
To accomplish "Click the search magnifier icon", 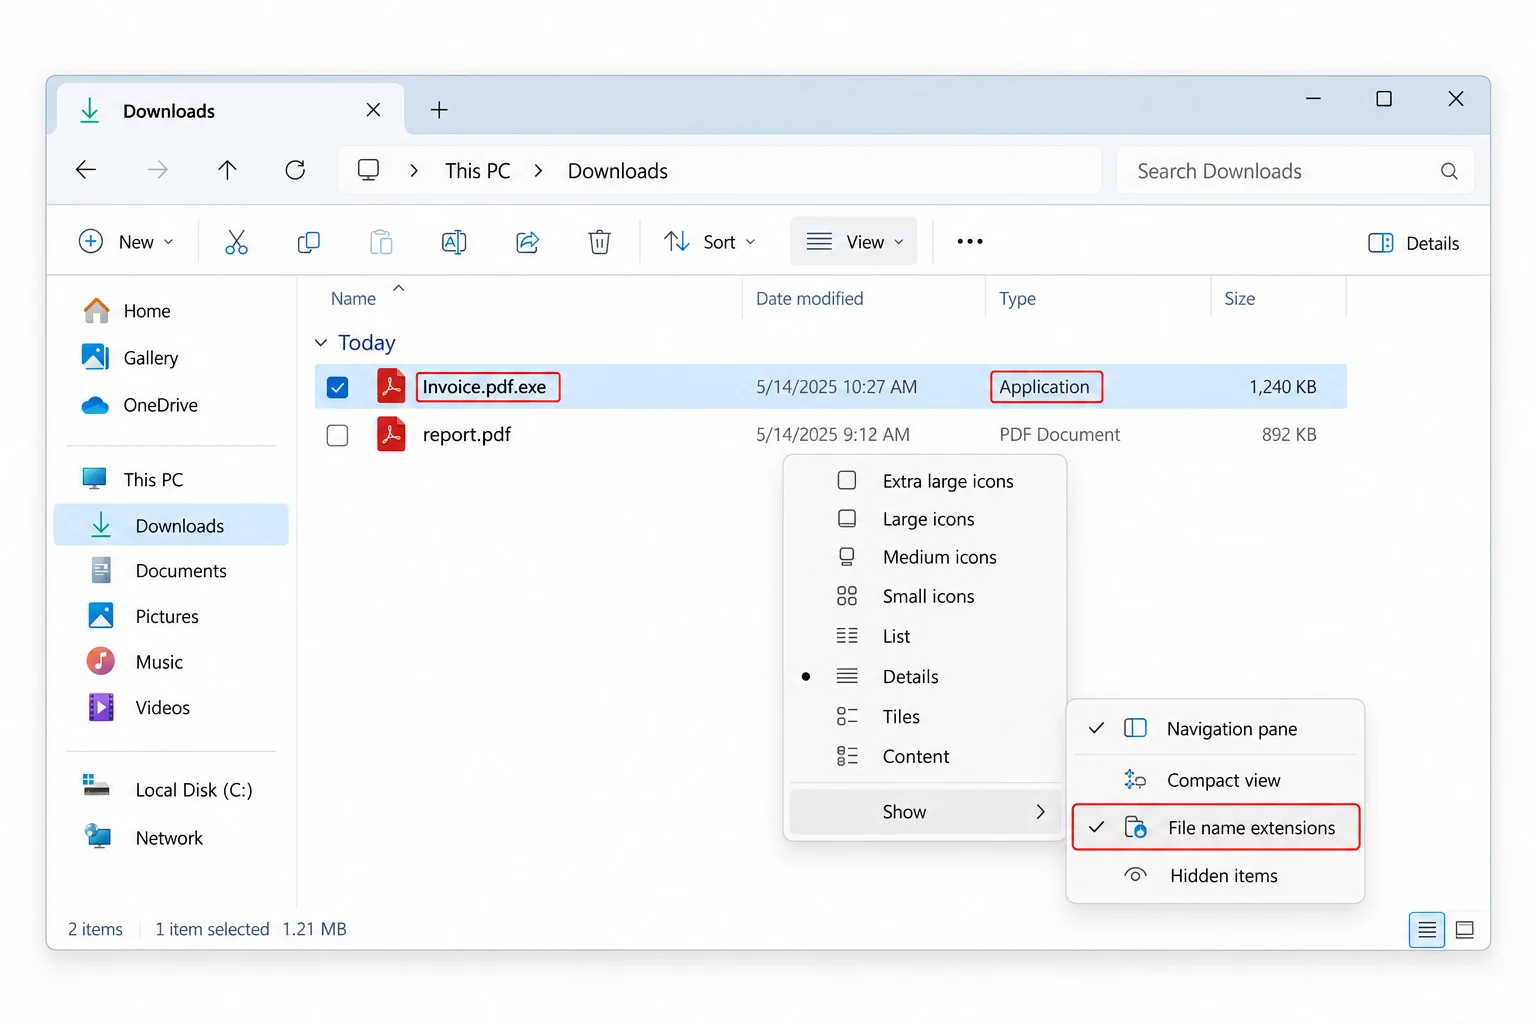I will coord(1448,171).
